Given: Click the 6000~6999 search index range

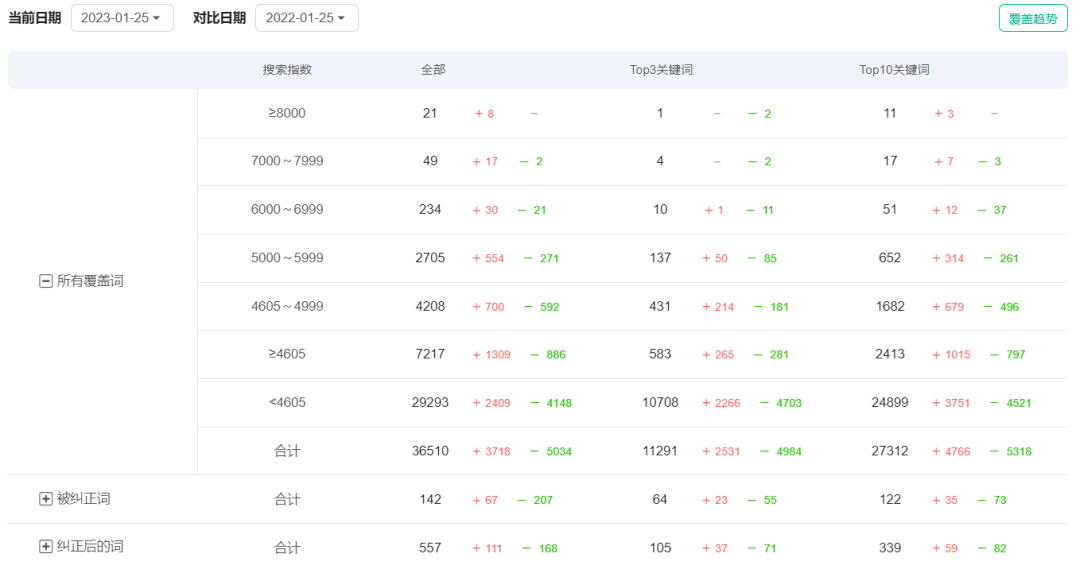Looking at the screenshot, I should coord(287,210).
